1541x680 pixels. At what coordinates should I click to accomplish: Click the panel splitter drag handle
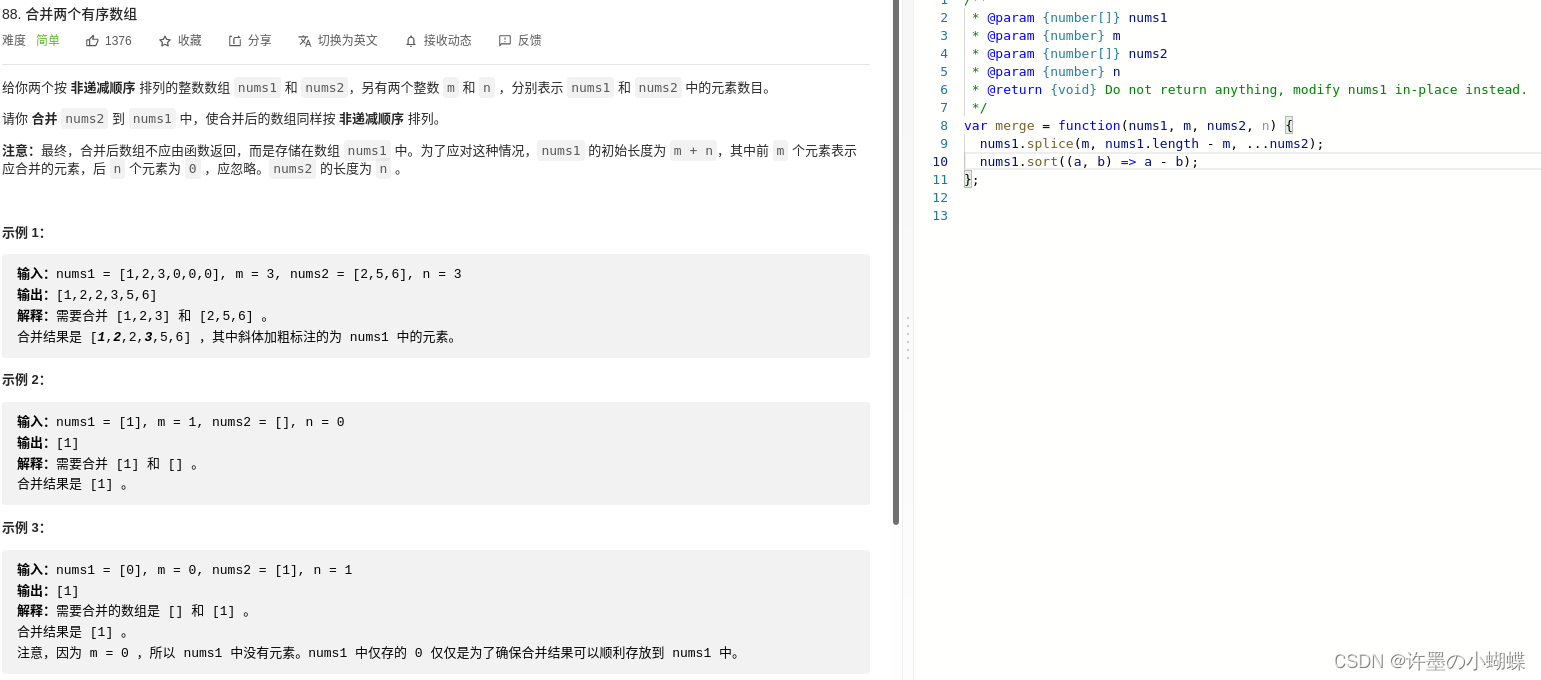(x=907, y=338)
